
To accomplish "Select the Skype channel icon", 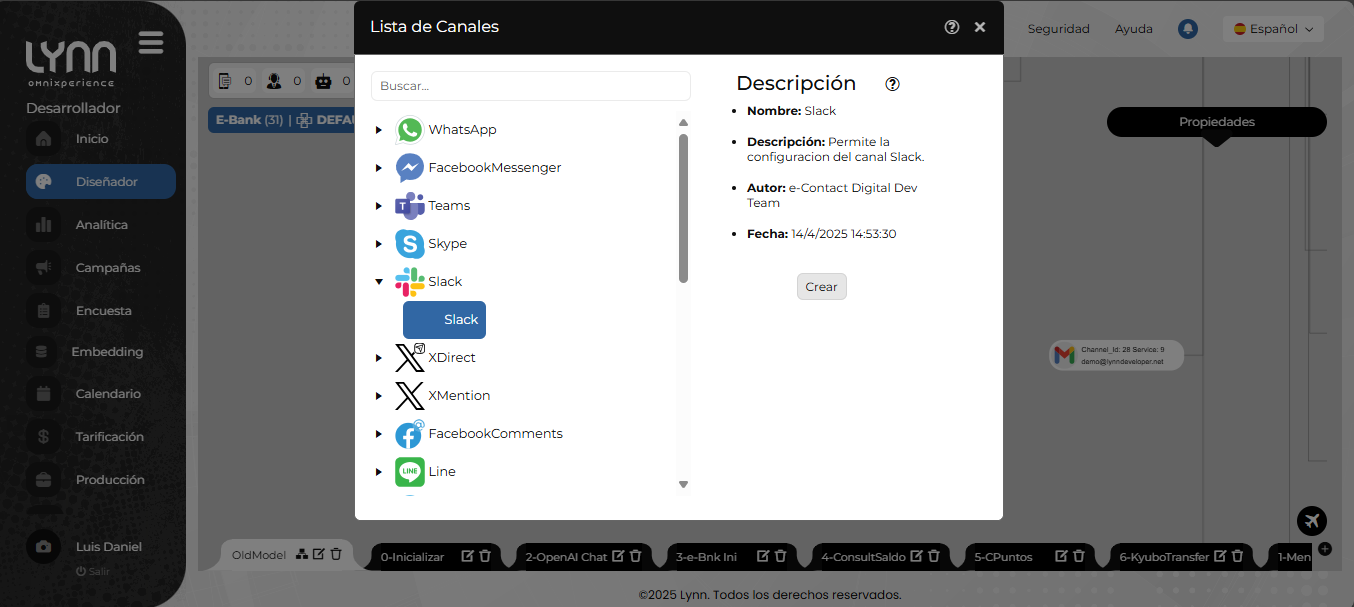I will [409, 244].
